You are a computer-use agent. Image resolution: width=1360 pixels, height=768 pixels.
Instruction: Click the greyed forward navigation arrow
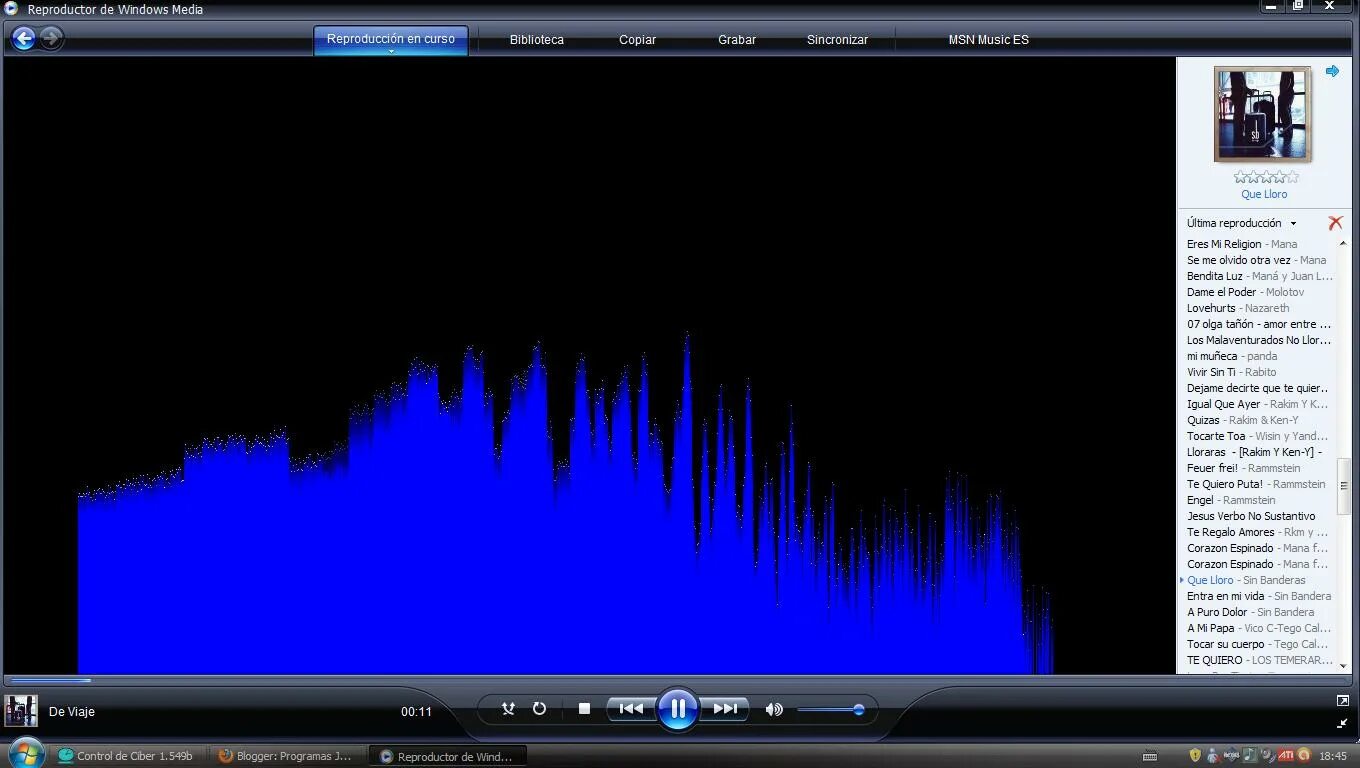(51, 39)
